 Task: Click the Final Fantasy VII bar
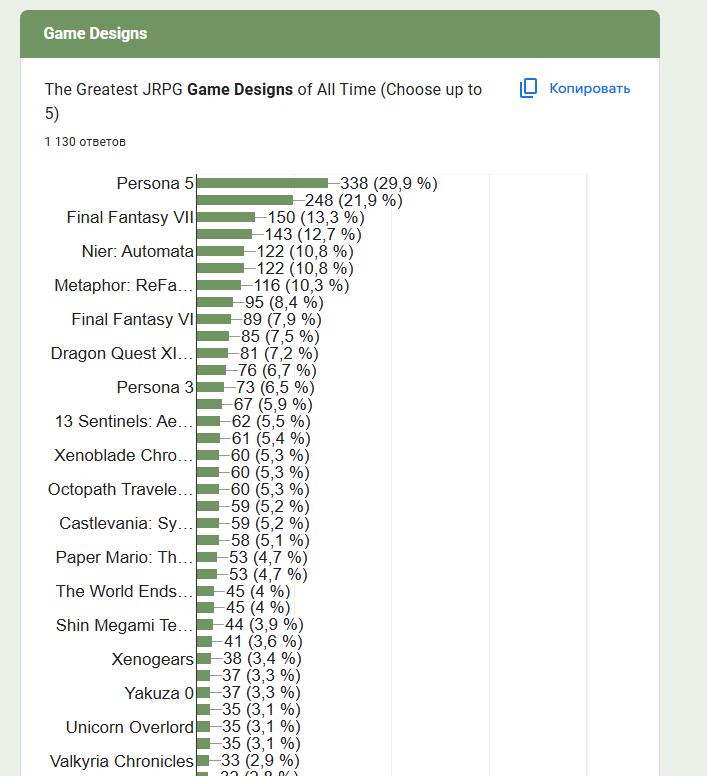(x=226, y=217)
